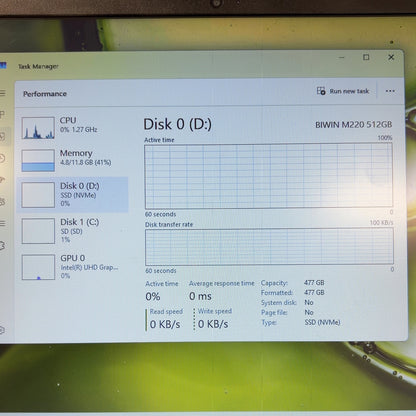Click the 0 KB/s read speed value
This screenshot has height=416, width=416.
(x=165, y=324)
